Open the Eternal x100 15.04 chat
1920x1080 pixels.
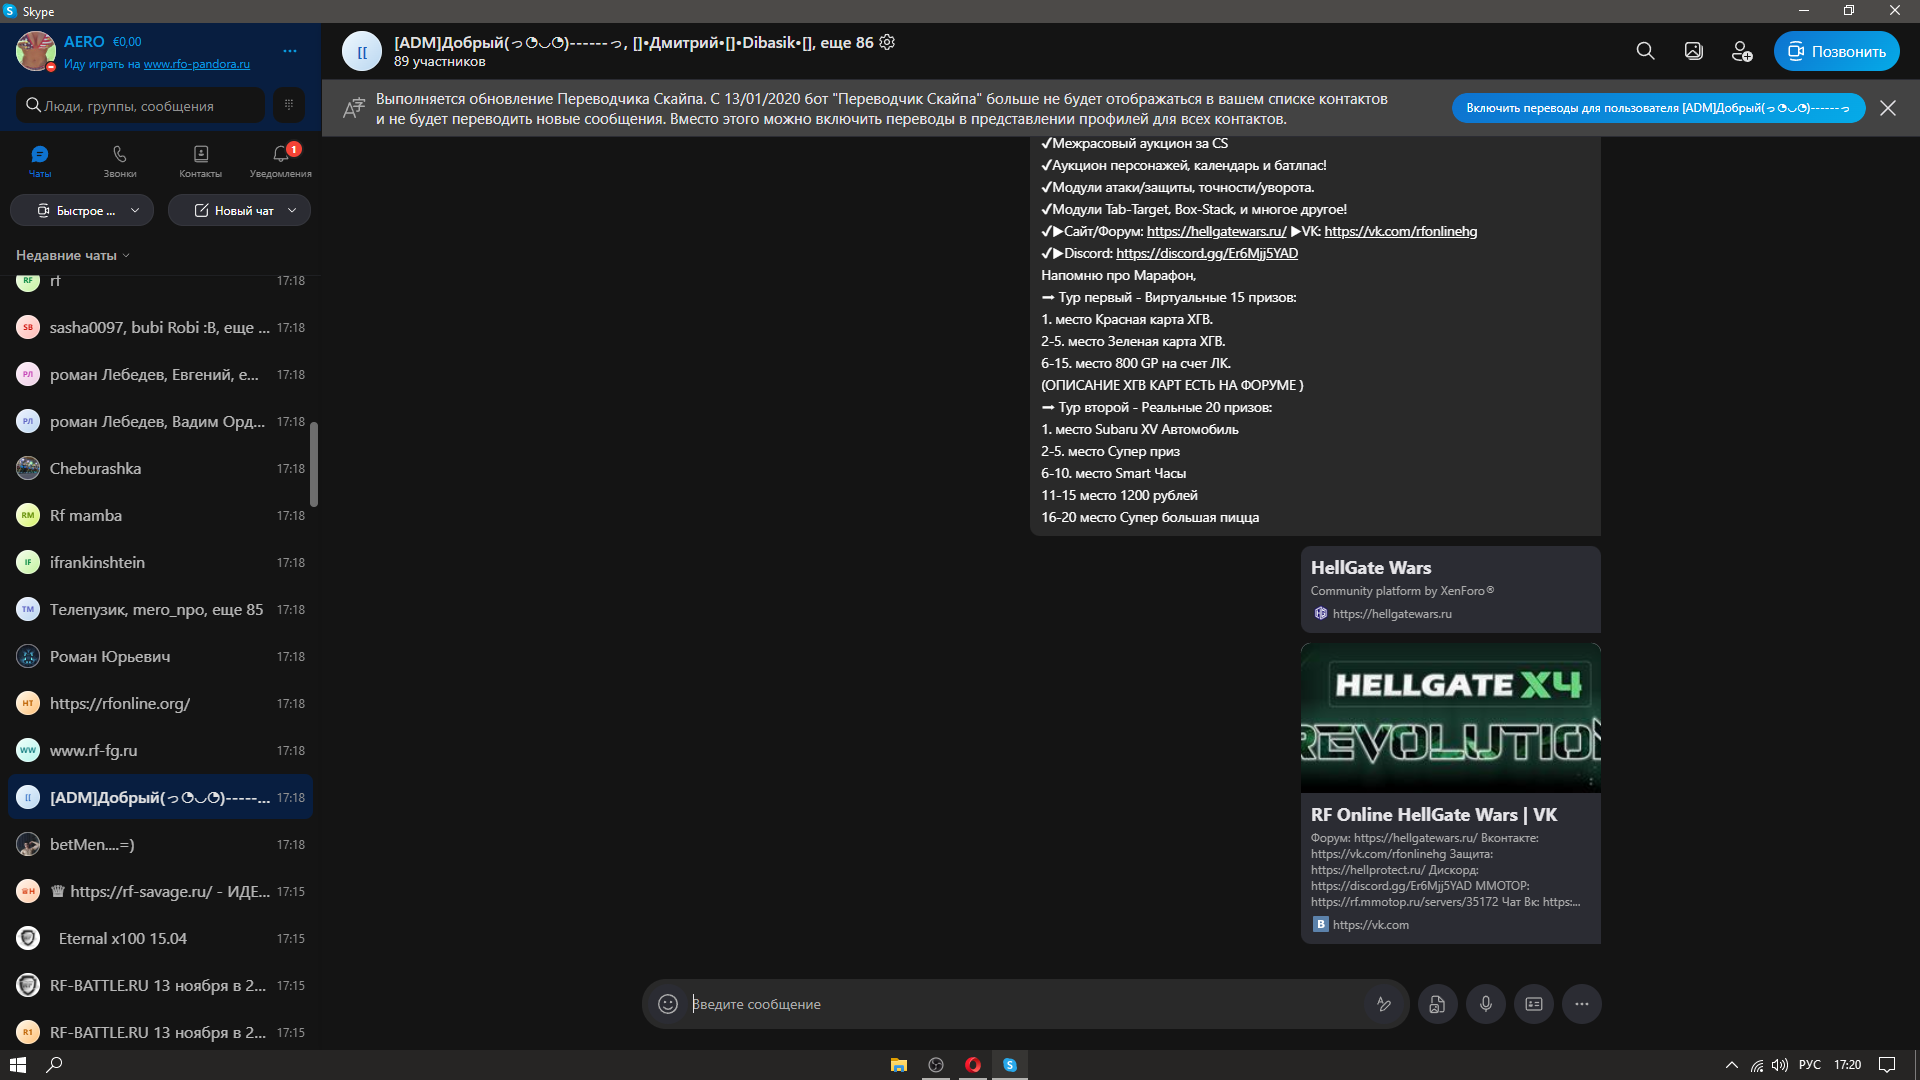pos(160,938)
